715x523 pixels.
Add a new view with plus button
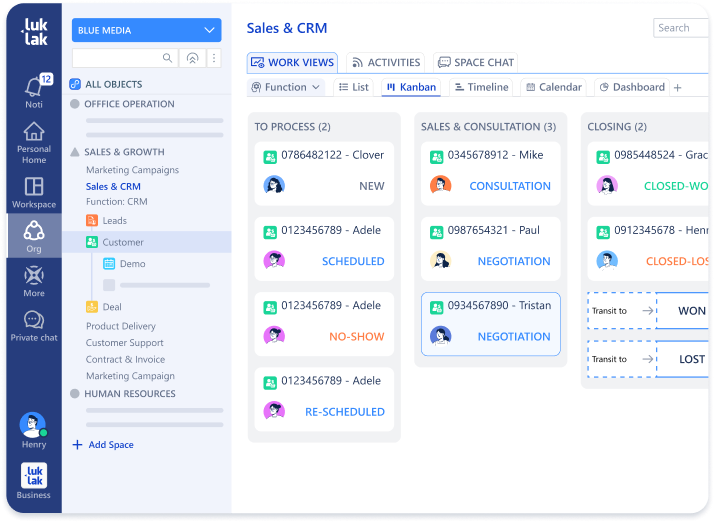677,88
